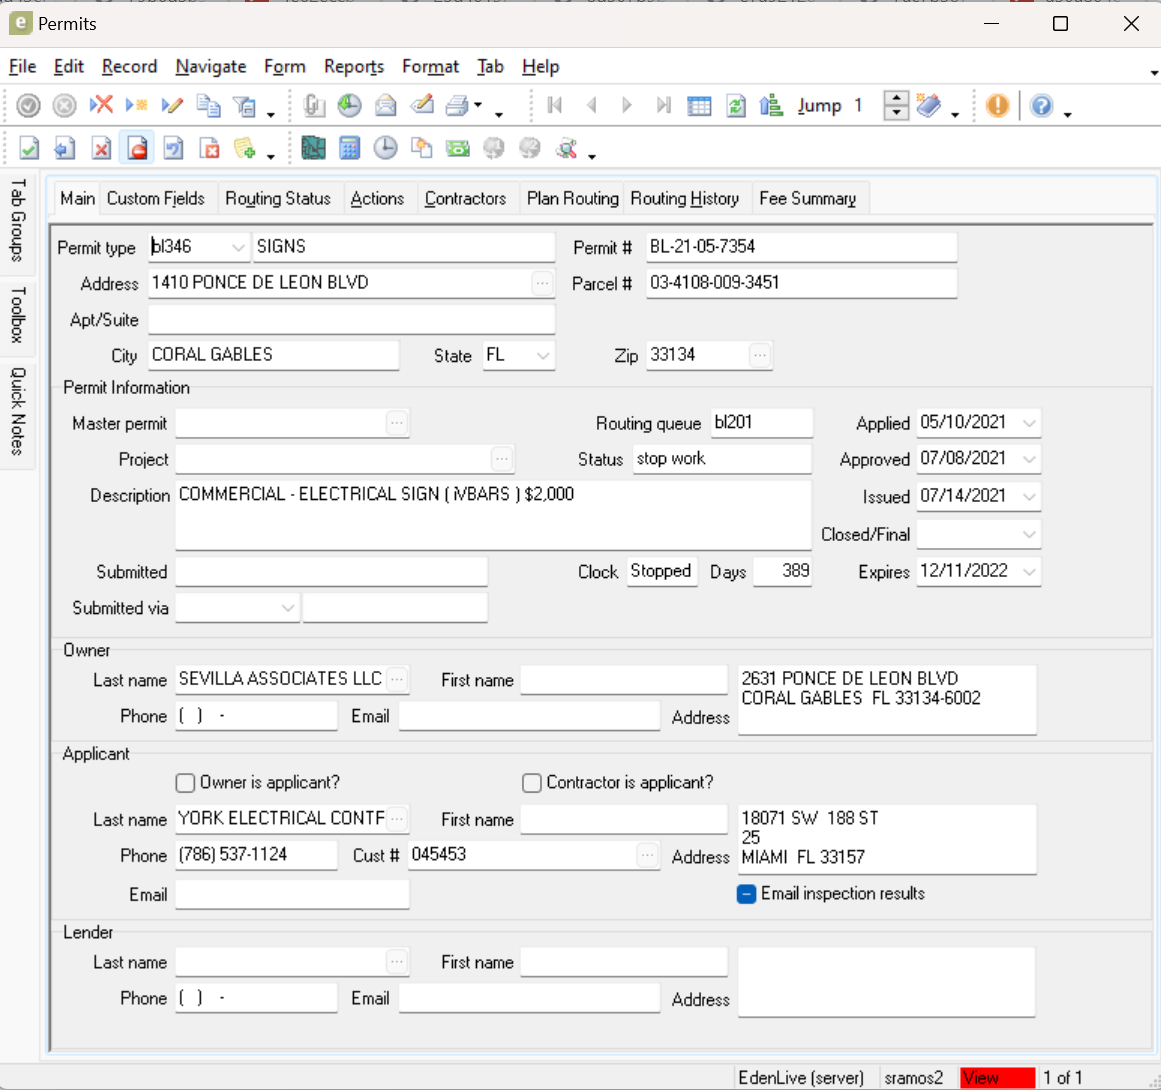1161x1090 pixels.
Task: Expand the Permit type dropdown
Action: point(238,247)
